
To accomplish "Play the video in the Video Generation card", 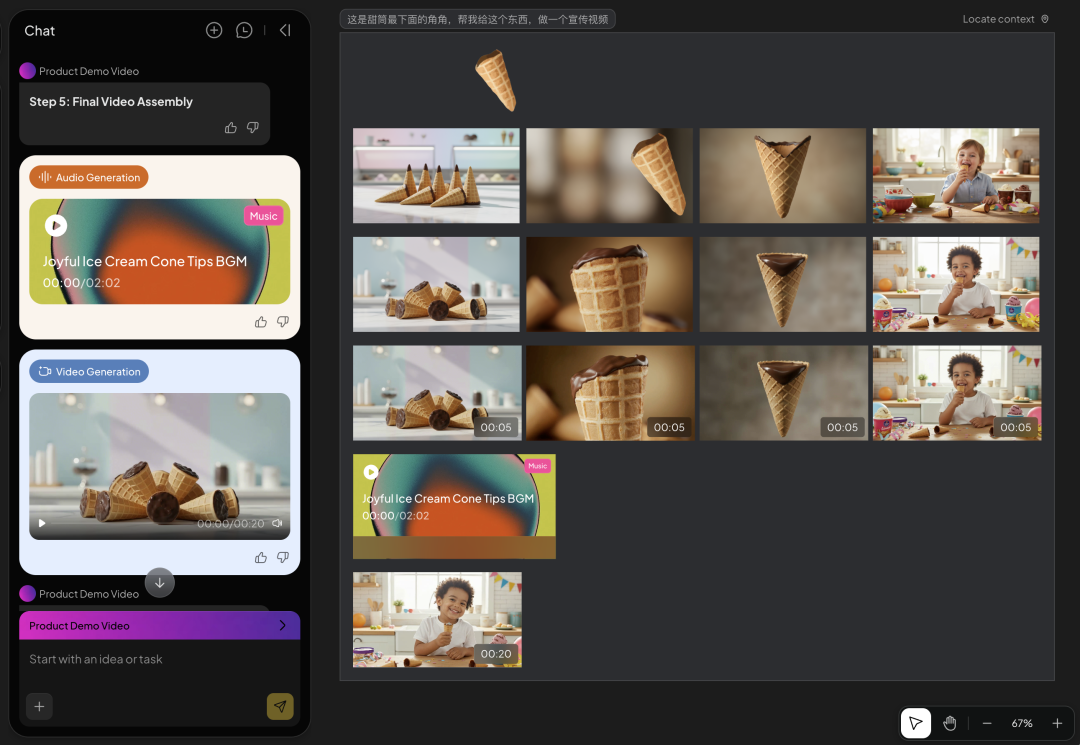I will 42,523.
